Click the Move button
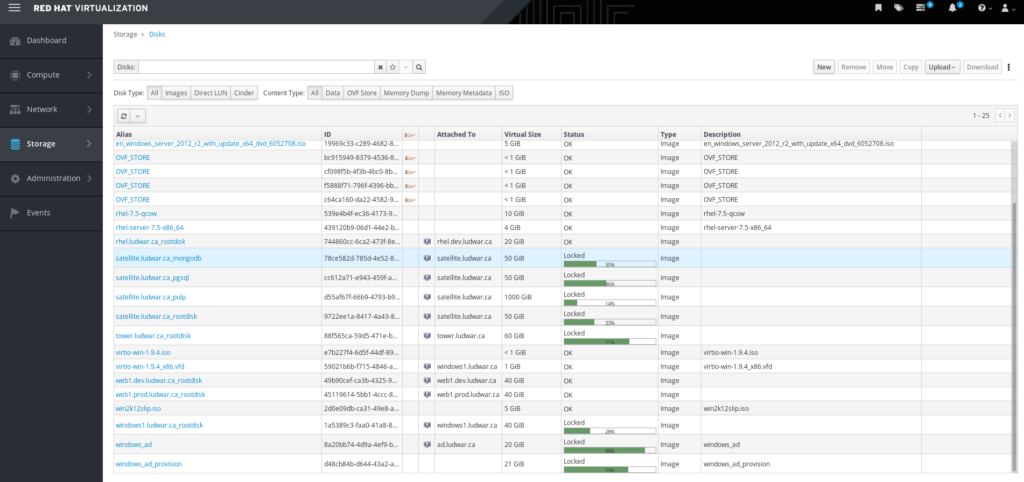 pyautogui.click(x=885, y=67)
